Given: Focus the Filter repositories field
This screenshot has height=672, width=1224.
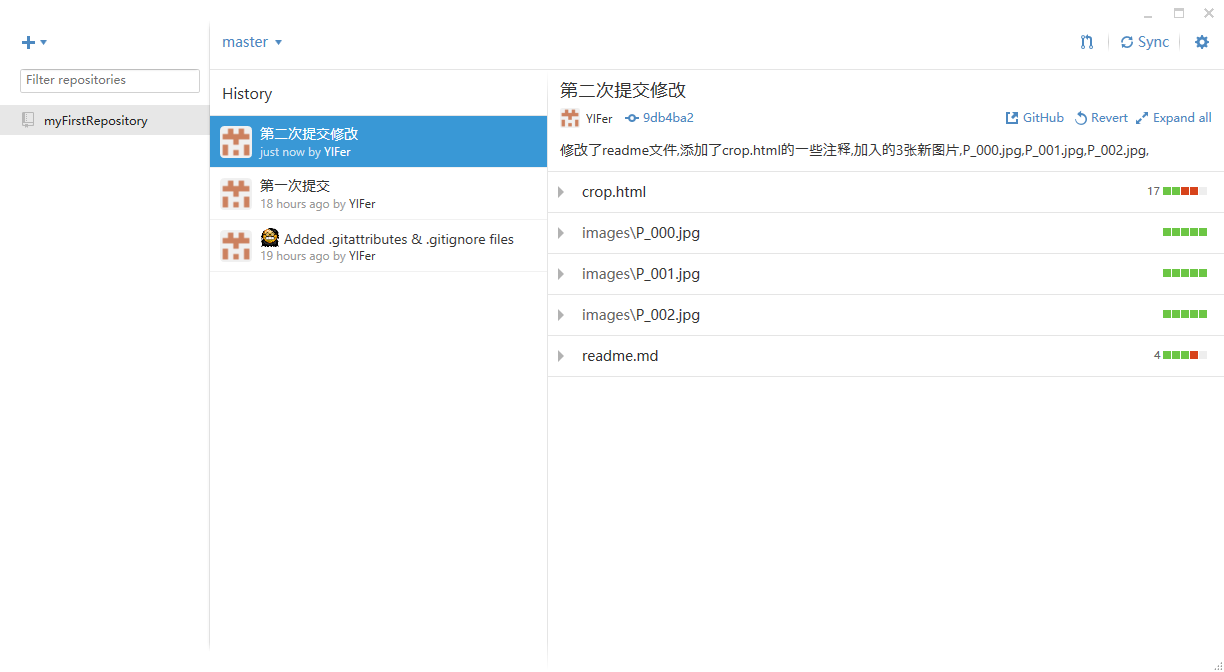Looking at the screenshot, I should click(x=110, y=80).
